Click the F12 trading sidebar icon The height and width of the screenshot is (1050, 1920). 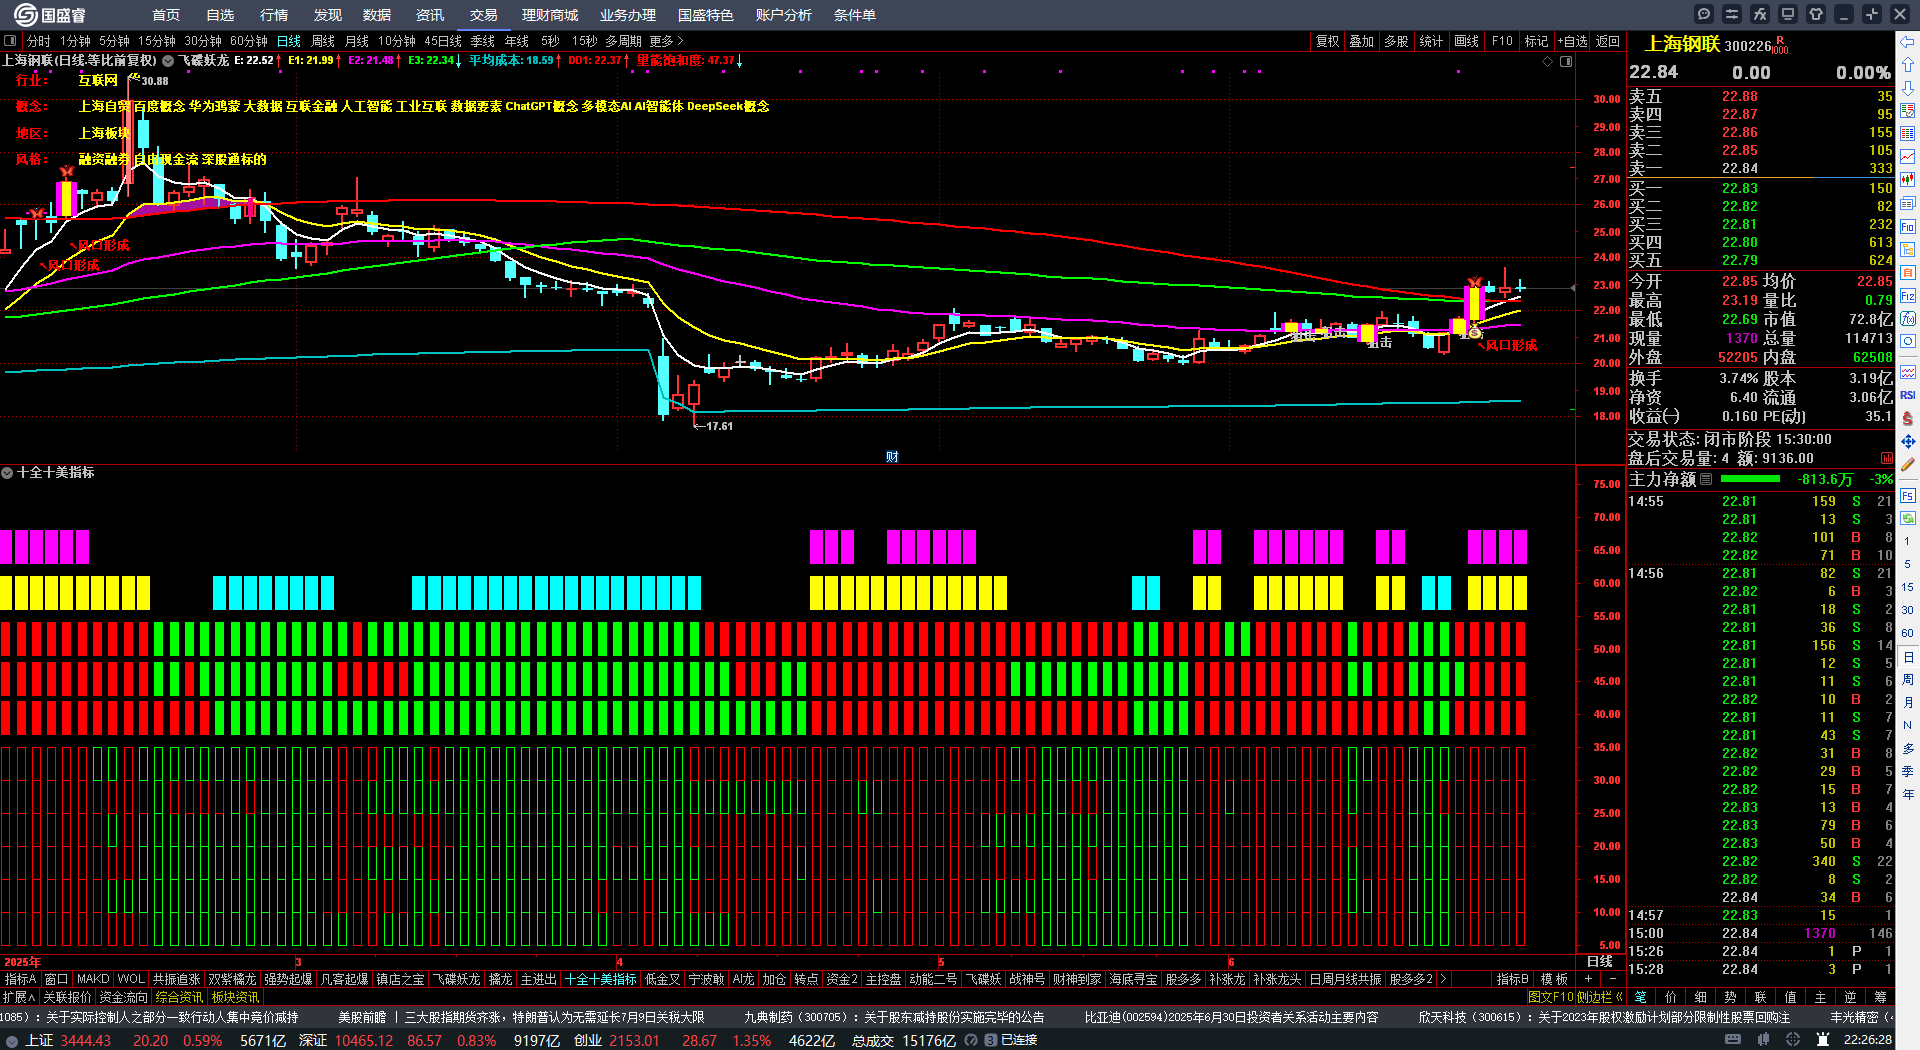point(1908,295)
